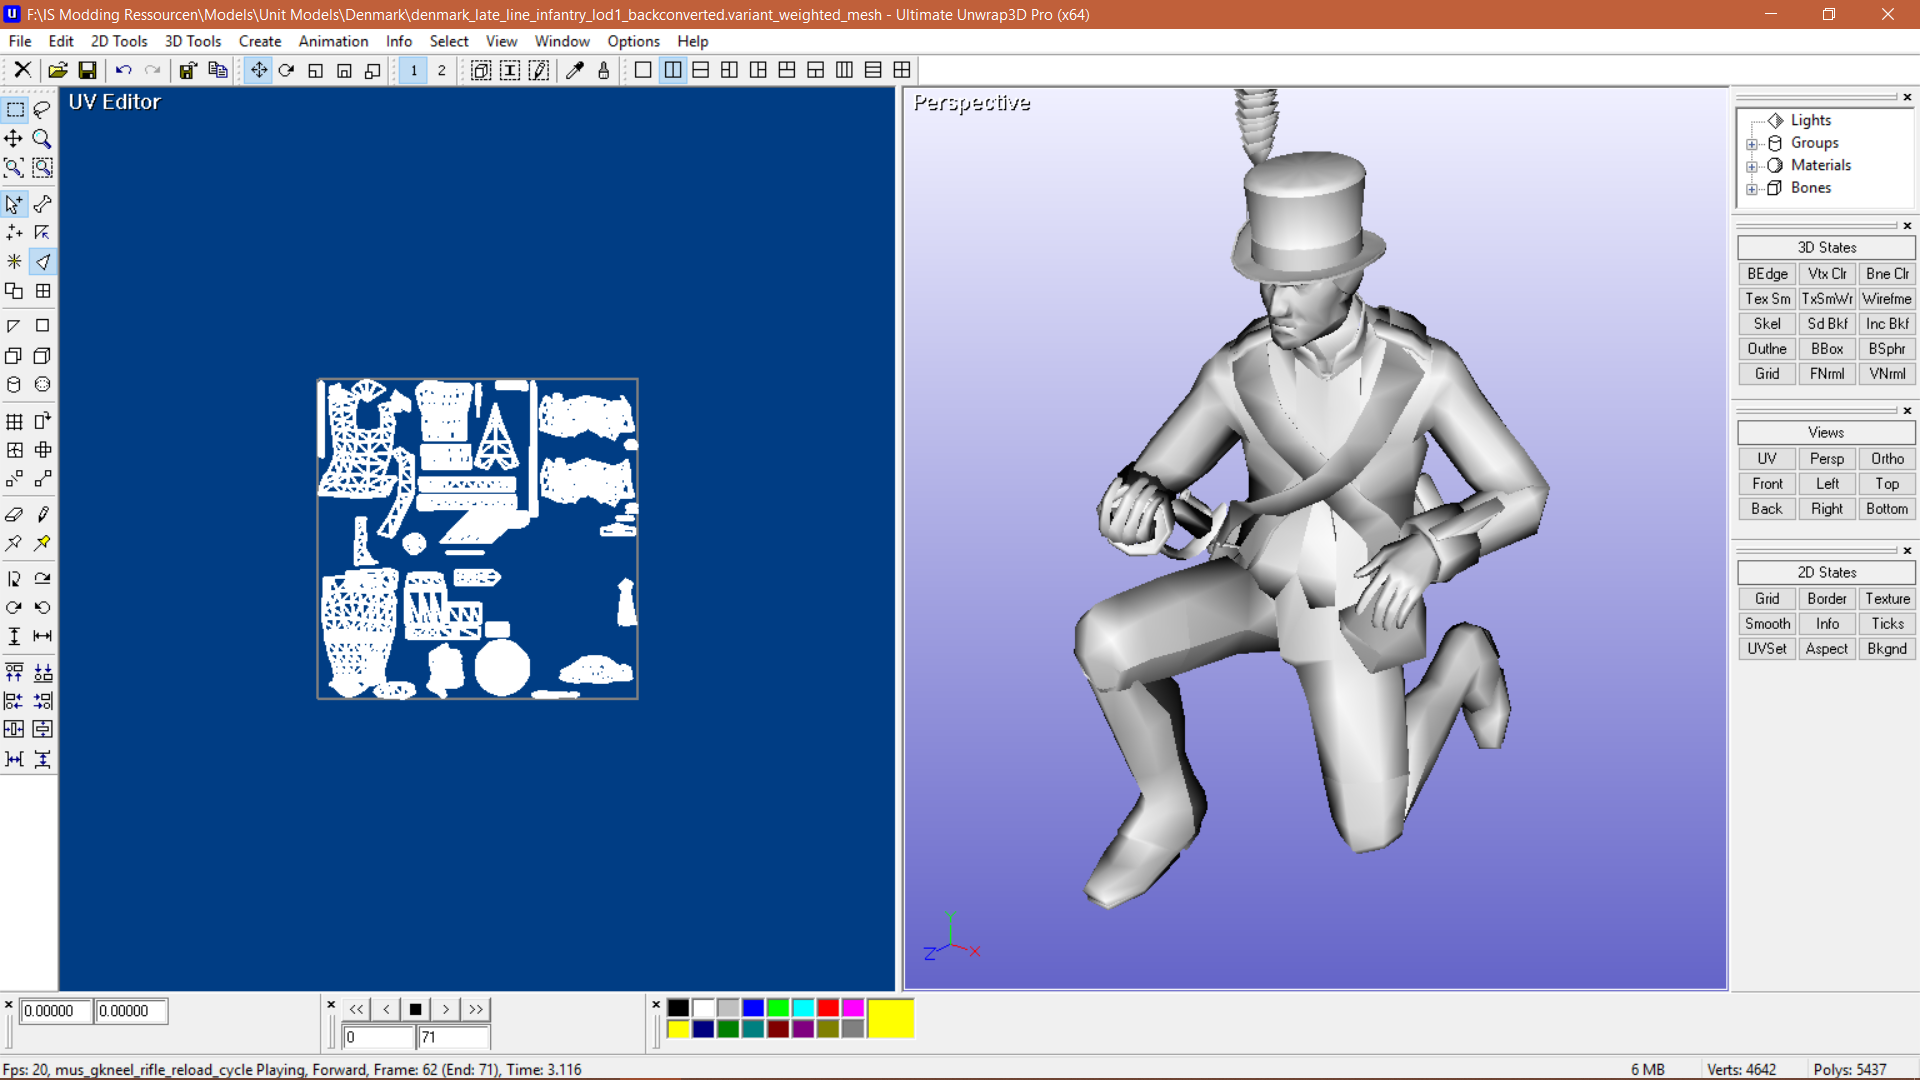
Task: Click the first 0.00000 coordinate field
Action: [56, 1011]
